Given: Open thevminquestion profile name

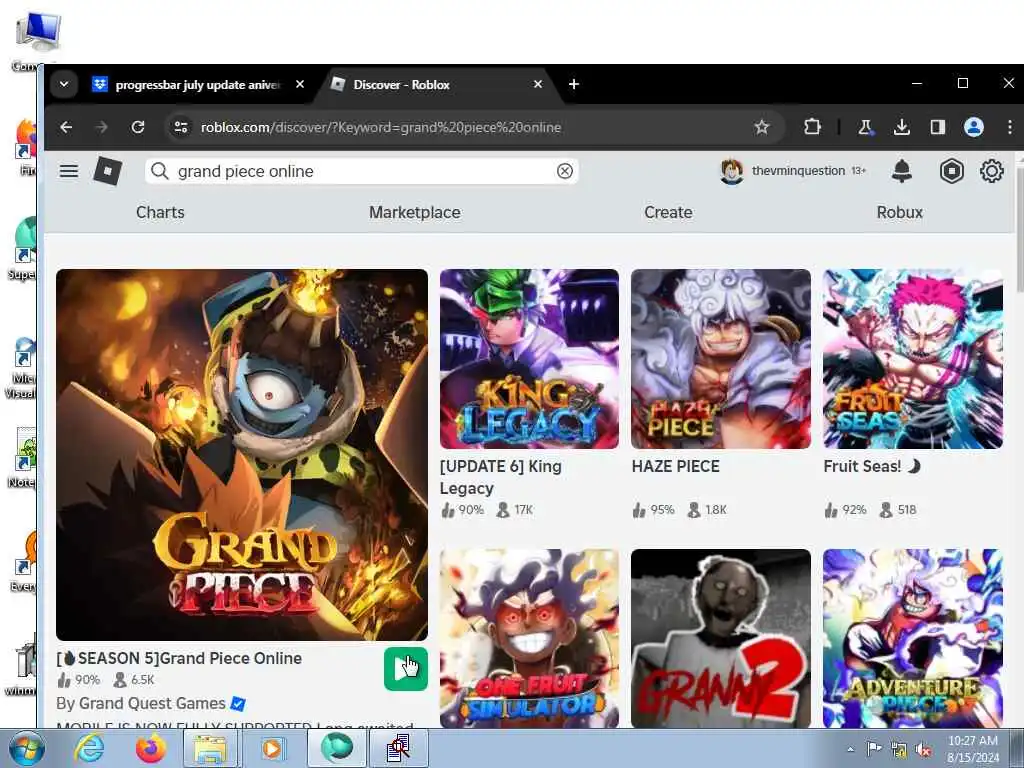Looking at the screenshot, I should 798,170.
